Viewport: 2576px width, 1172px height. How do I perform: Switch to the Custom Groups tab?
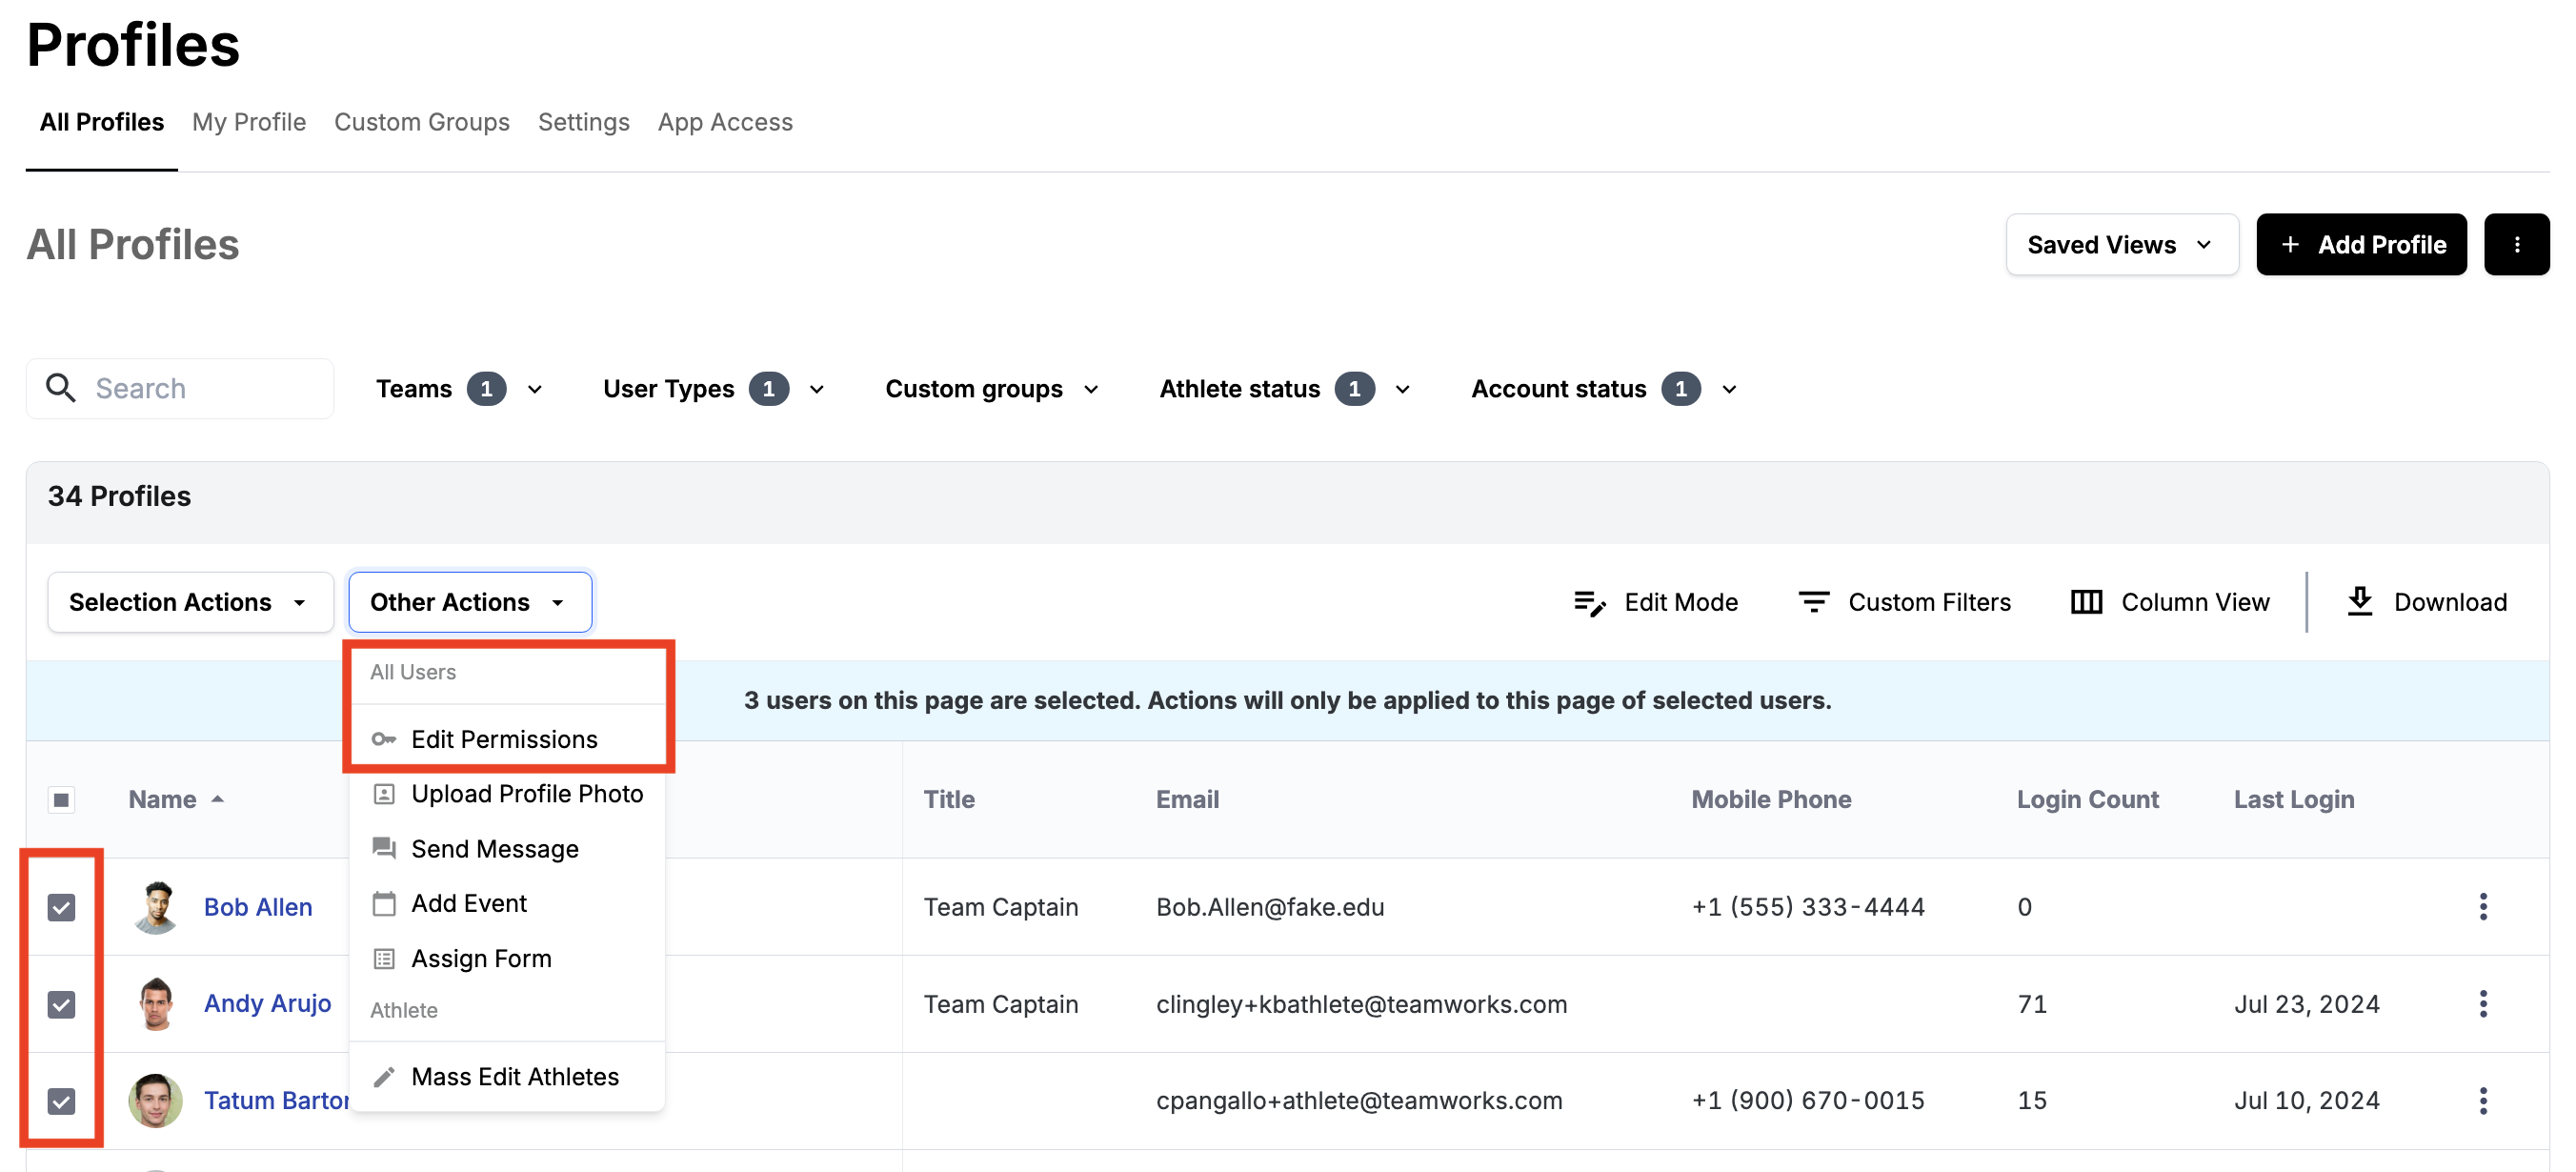click(422, 122)
